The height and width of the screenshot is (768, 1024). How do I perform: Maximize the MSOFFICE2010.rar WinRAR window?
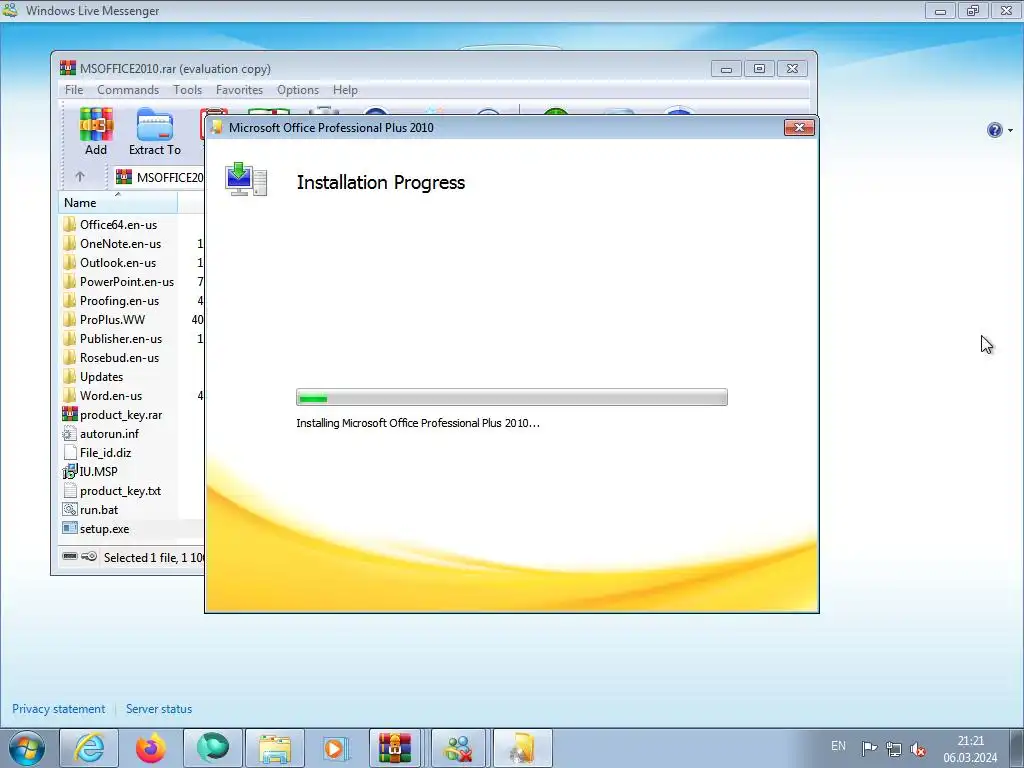[x=760, y=69]
